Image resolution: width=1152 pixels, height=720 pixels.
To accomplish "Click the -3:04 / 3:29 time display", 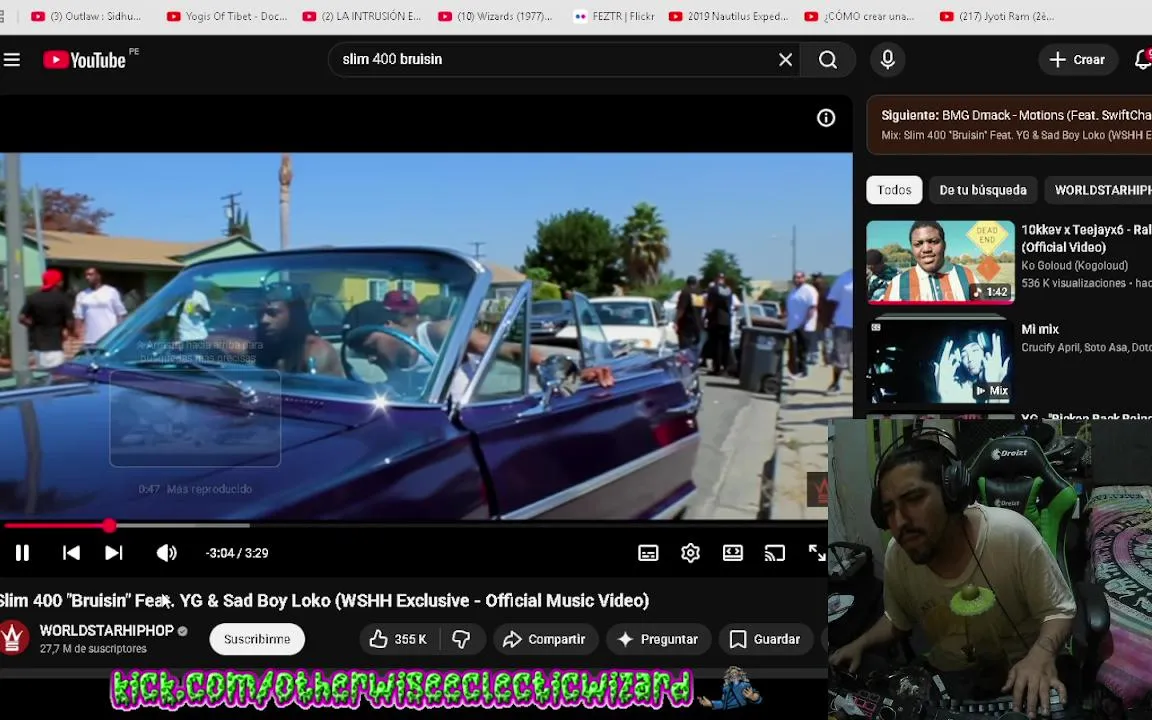I will click(x=237, y=553).
